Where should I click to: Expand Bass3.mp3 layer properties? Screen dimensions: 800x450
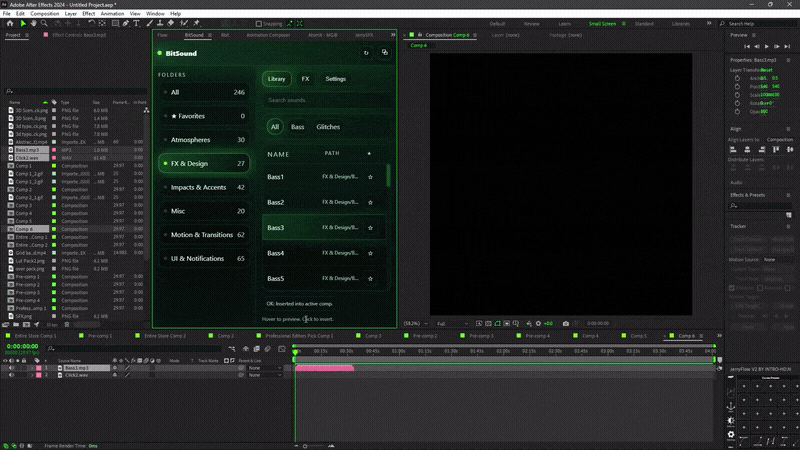[x=32, y=368]
